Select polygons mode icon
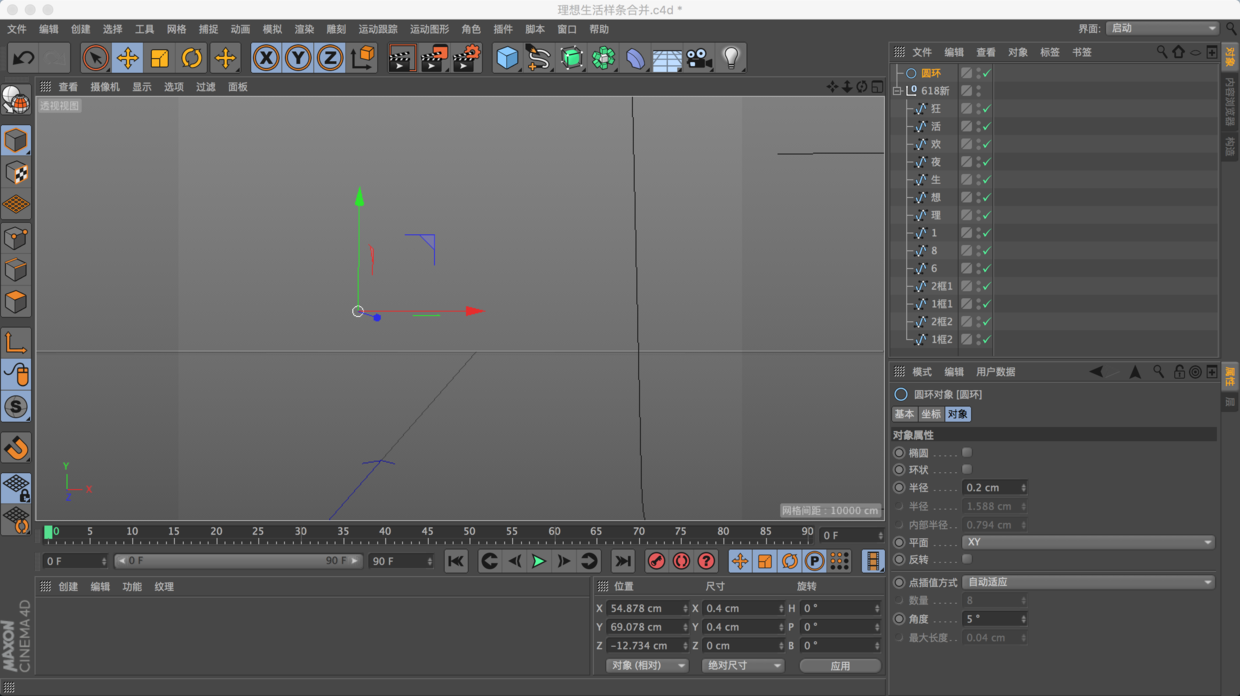Screen dimensions: 1240x696 (x=16, y=302)
